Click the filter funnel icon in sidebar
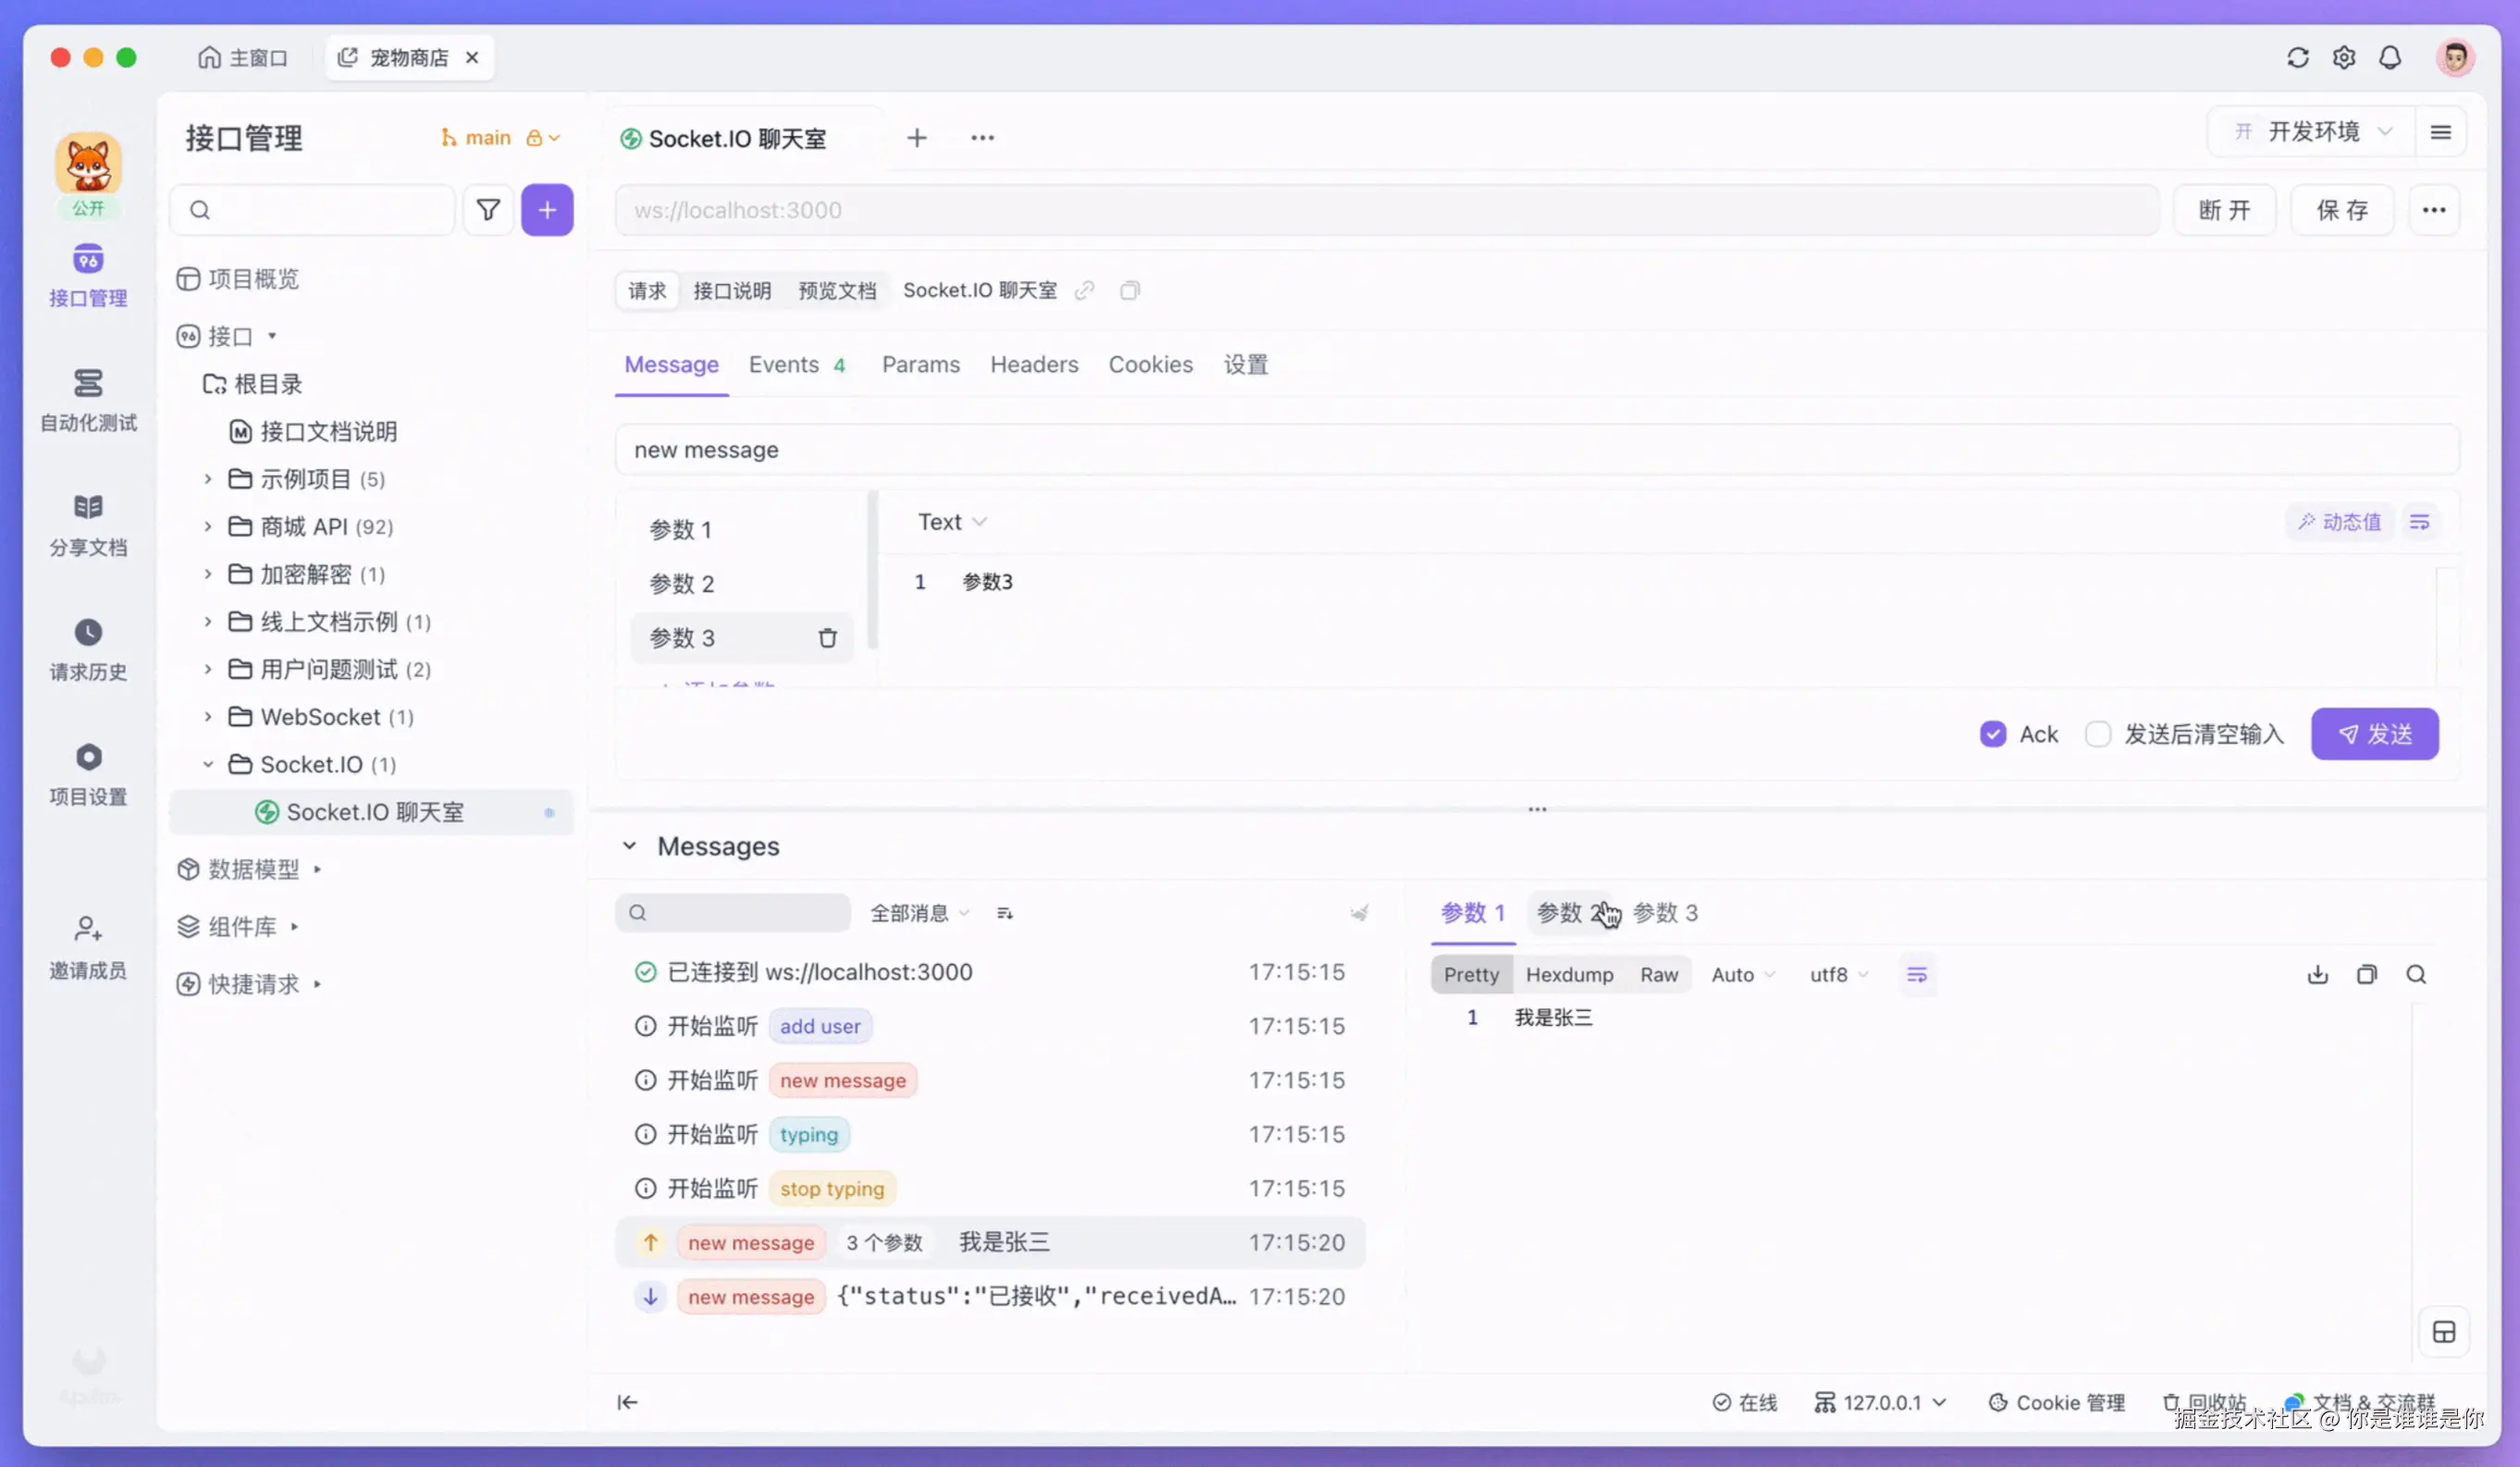 488,210
